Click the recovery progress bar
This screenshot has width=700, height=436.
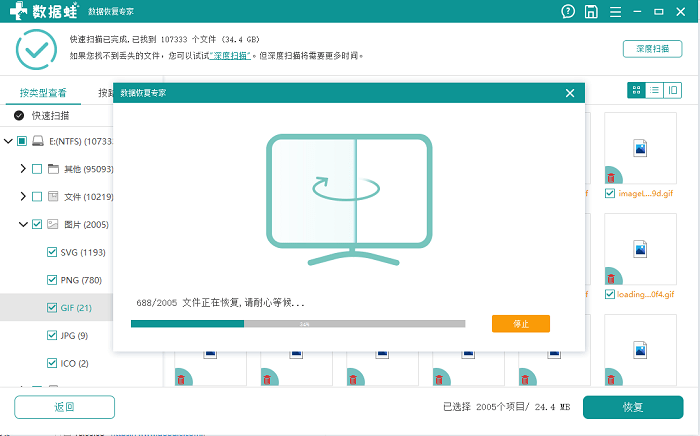click(x=298, y=323)
